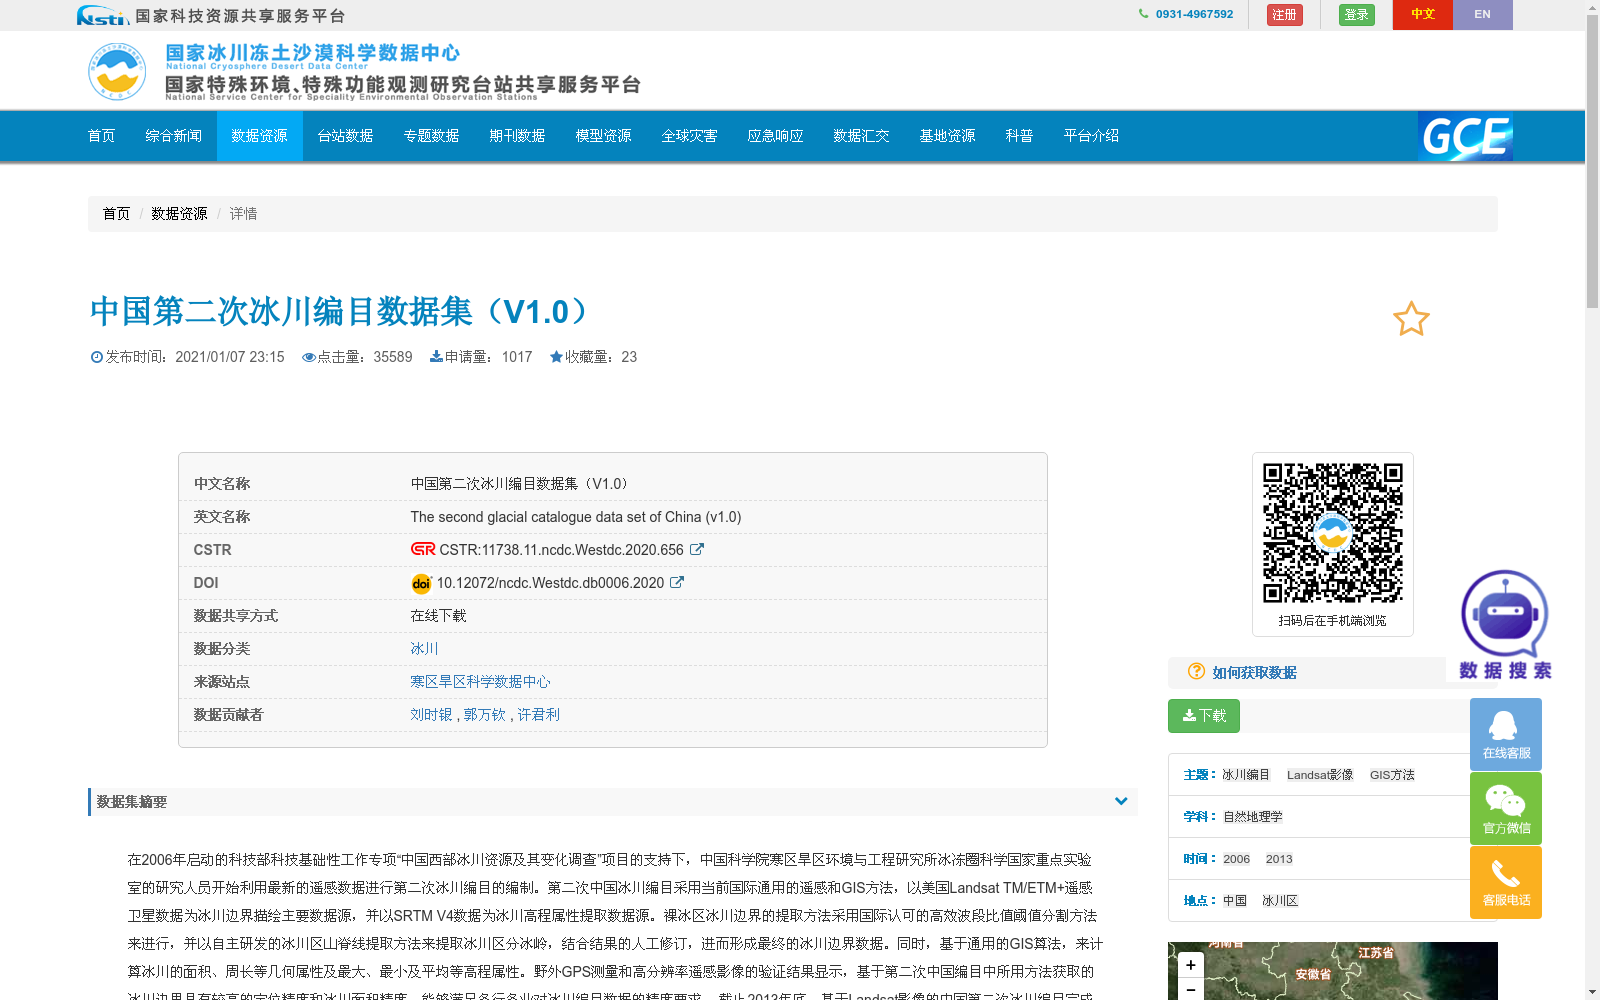Open the 期刊数据 menu
The image size is (1600, 1000).
518,136
